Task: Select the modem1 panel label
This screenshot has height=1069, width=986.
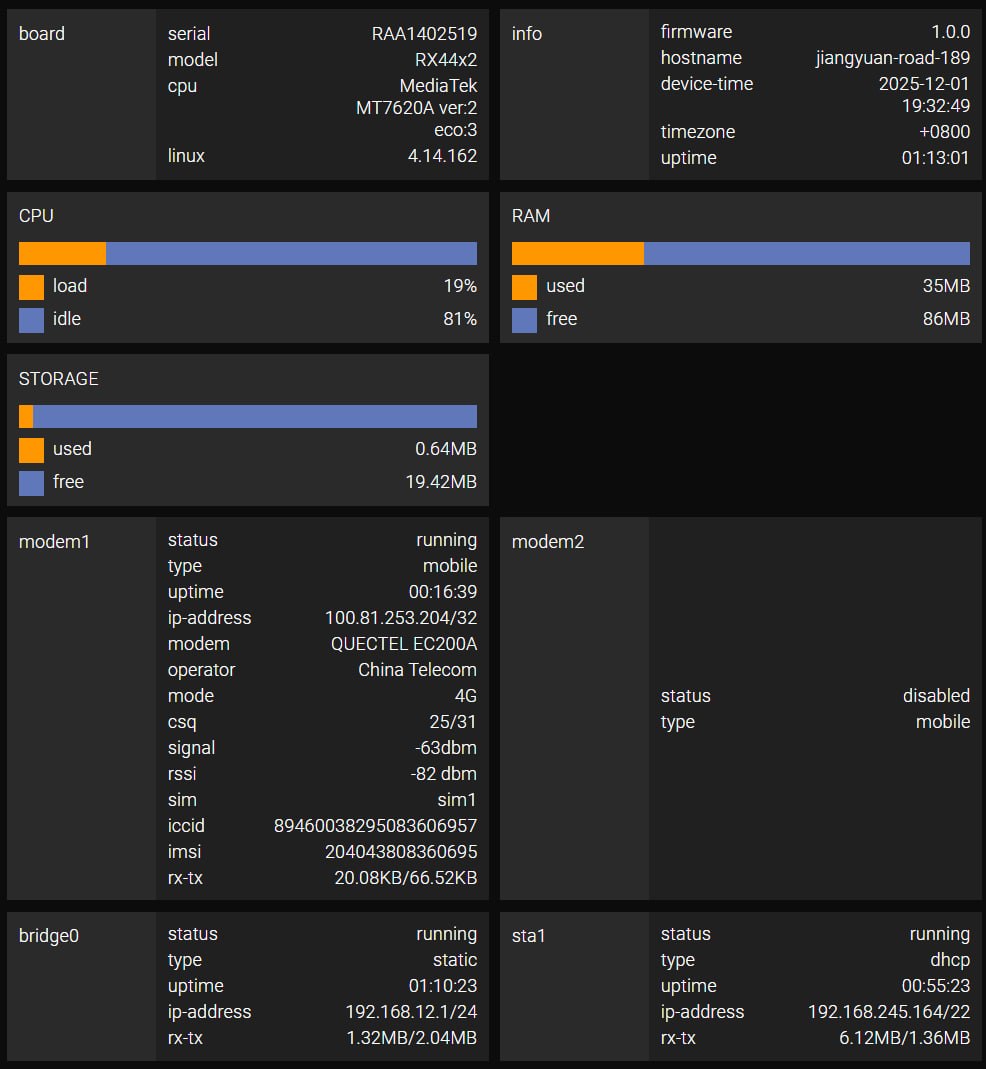Action: 55,542
